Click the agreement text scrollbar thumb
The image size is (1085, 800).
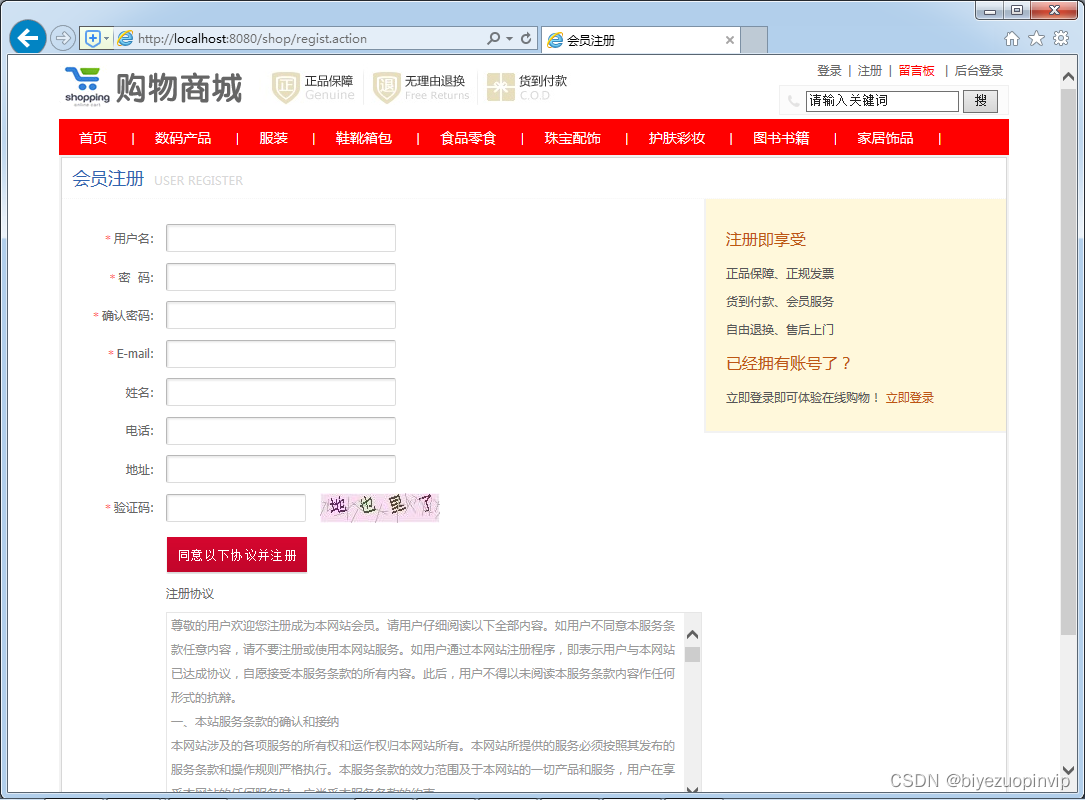tap(692, 654)
